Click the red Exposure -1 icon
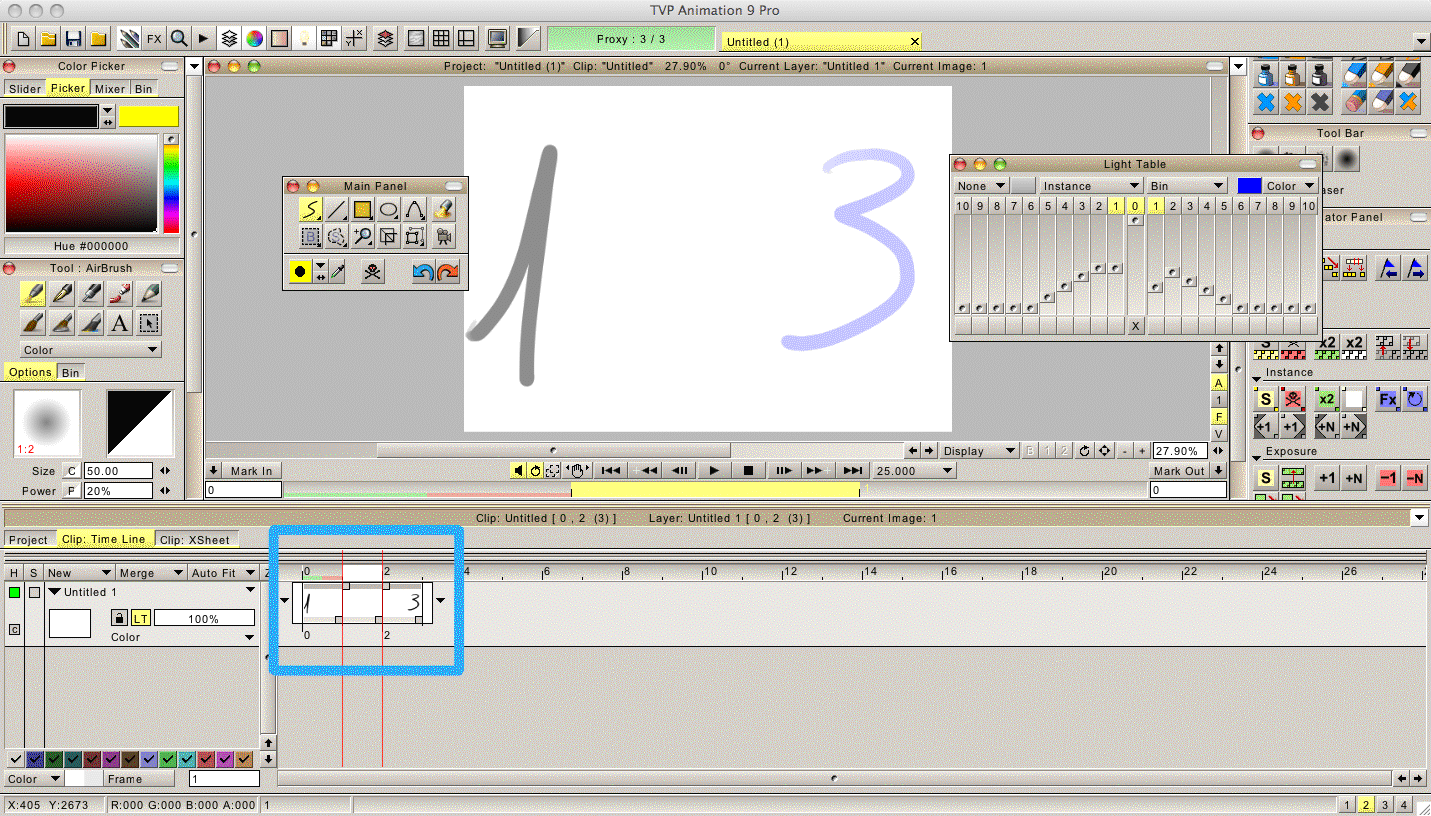The height and width of the screenshot is (816, 1431). click(x=1388, y=478)
